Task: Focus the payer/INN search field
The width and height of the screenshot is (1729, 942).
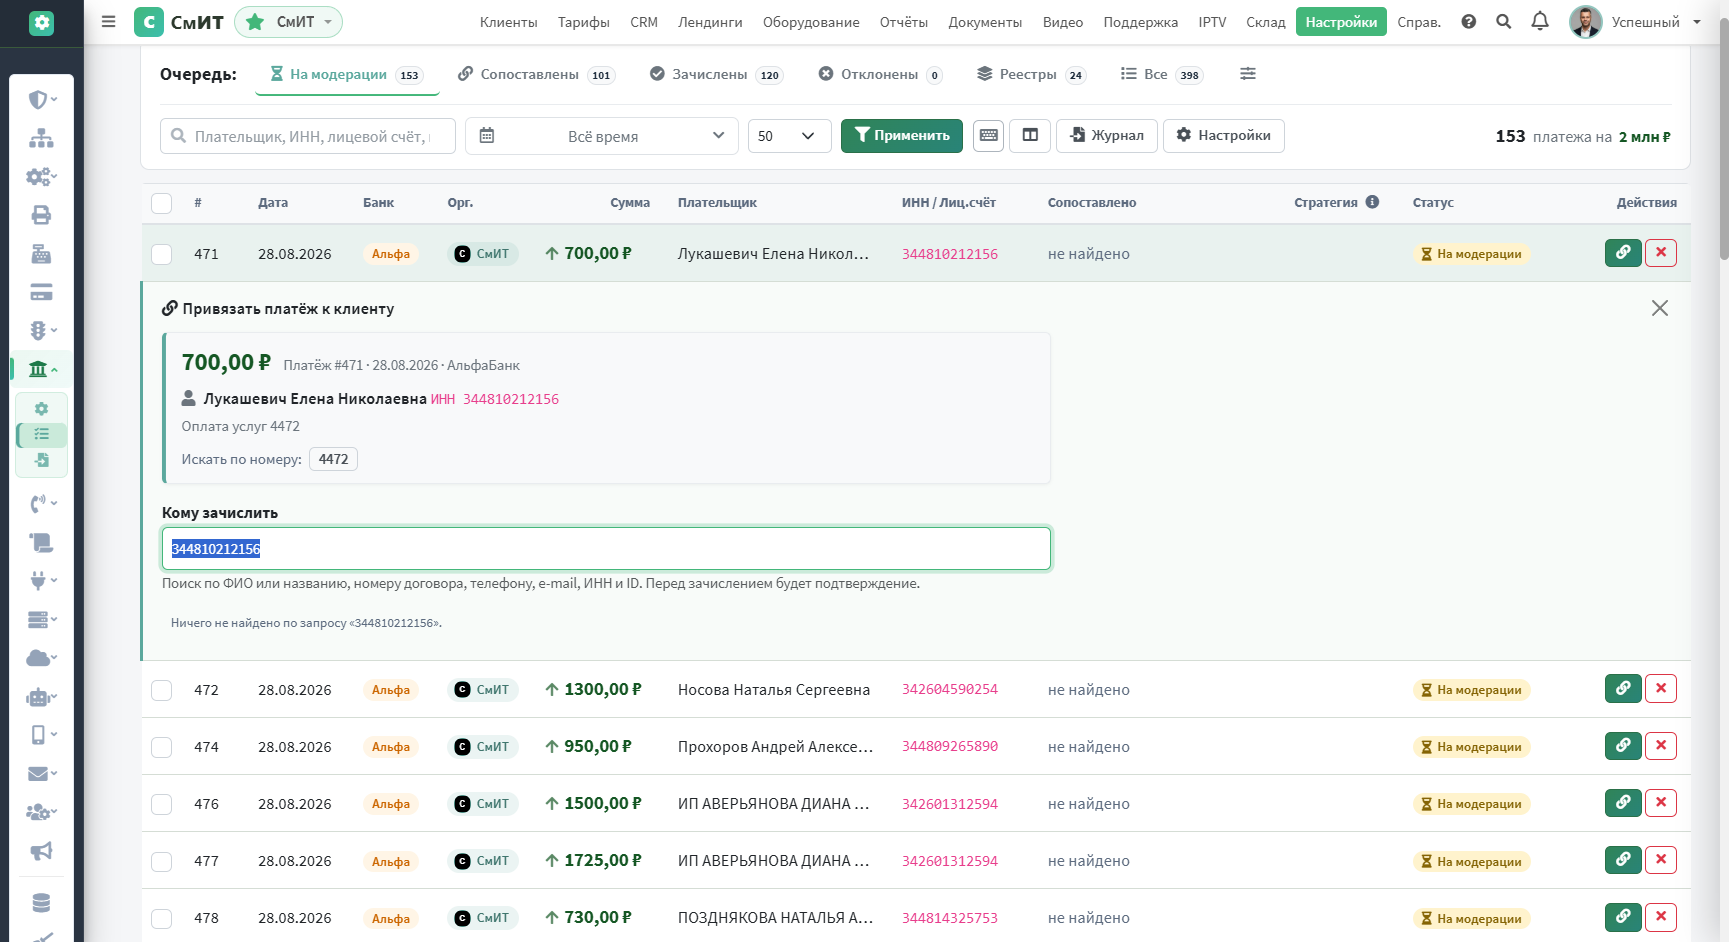Action: [308, 136]
